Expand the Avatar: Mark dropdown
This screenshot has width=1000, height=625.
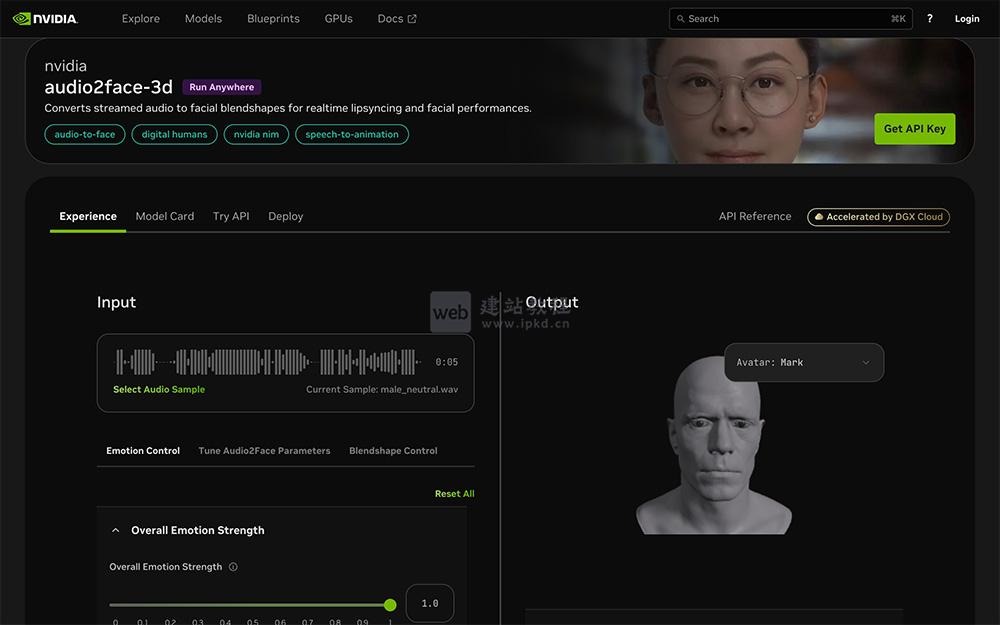pyautogui.click(x=803, y=362)
